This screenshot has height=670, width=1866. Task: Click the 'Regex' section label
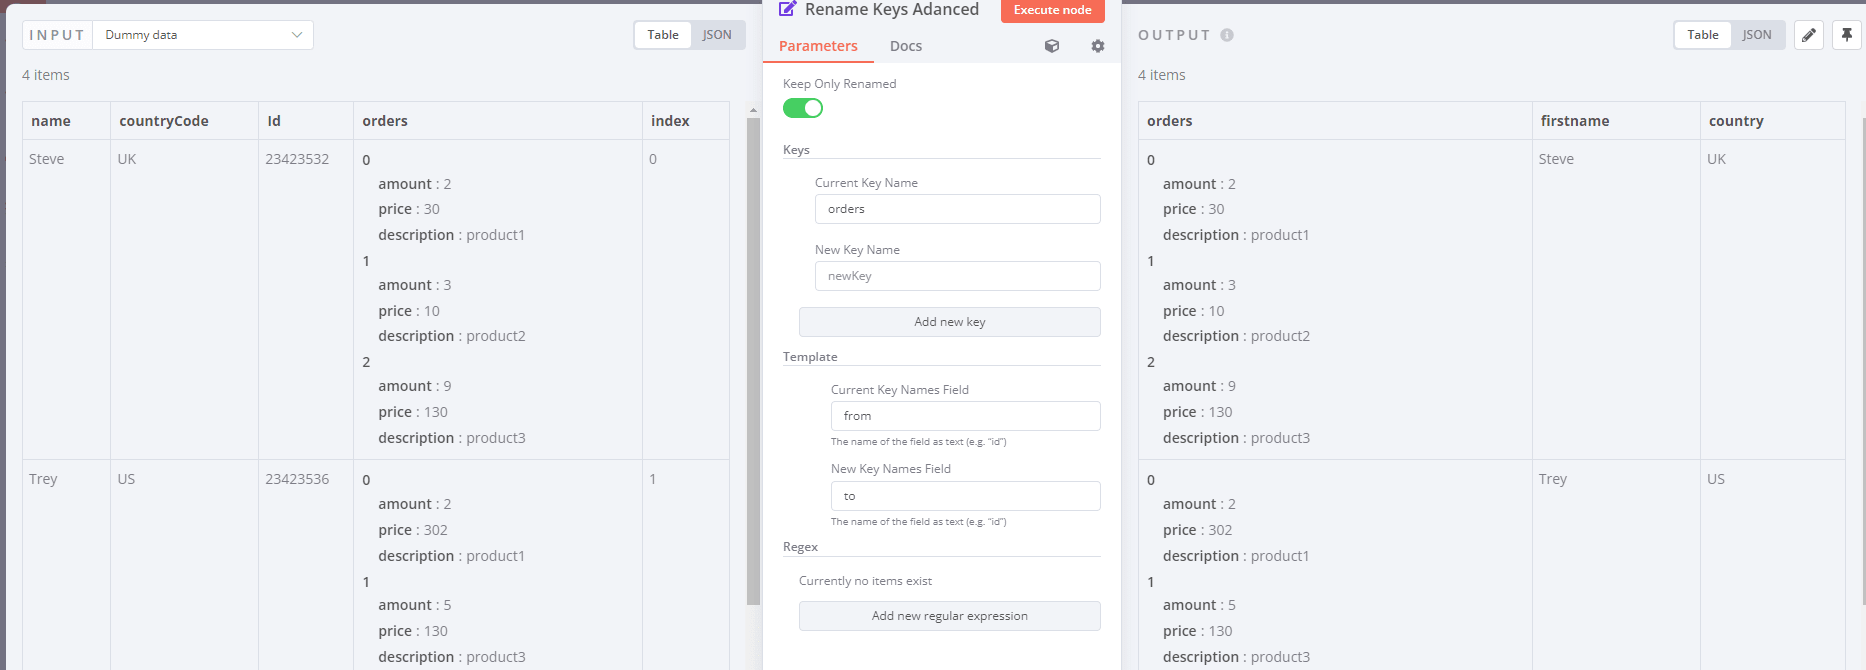coord(800,547)
